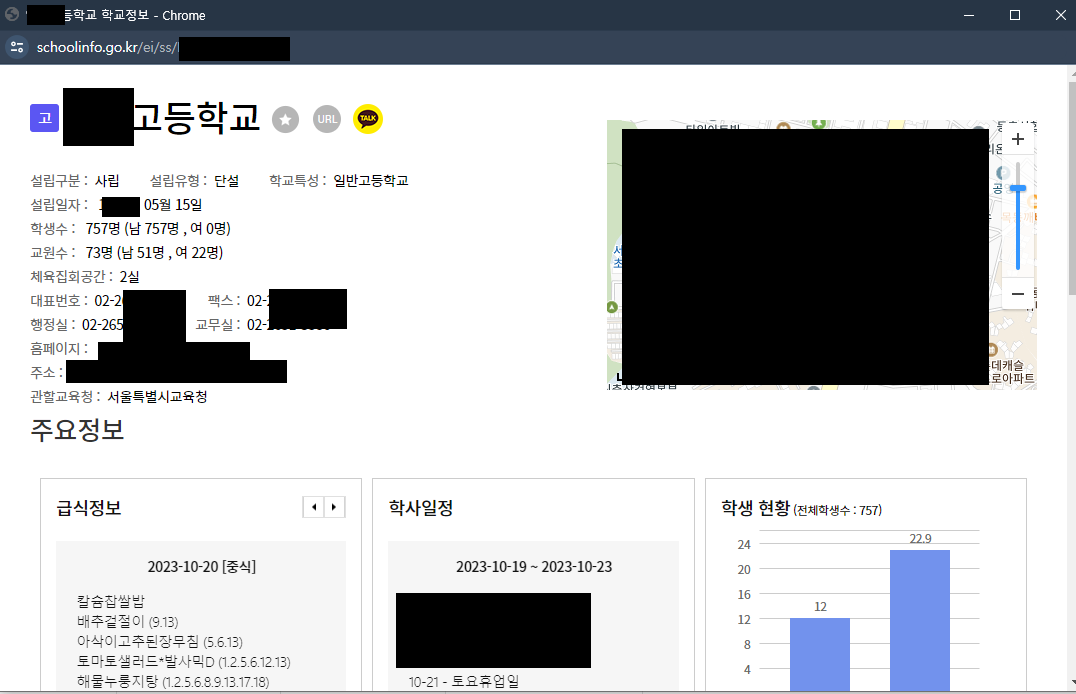Screen dimensions: 1076x694
Task: Zoom out the map with minus button
Action: pos(1018,294)
